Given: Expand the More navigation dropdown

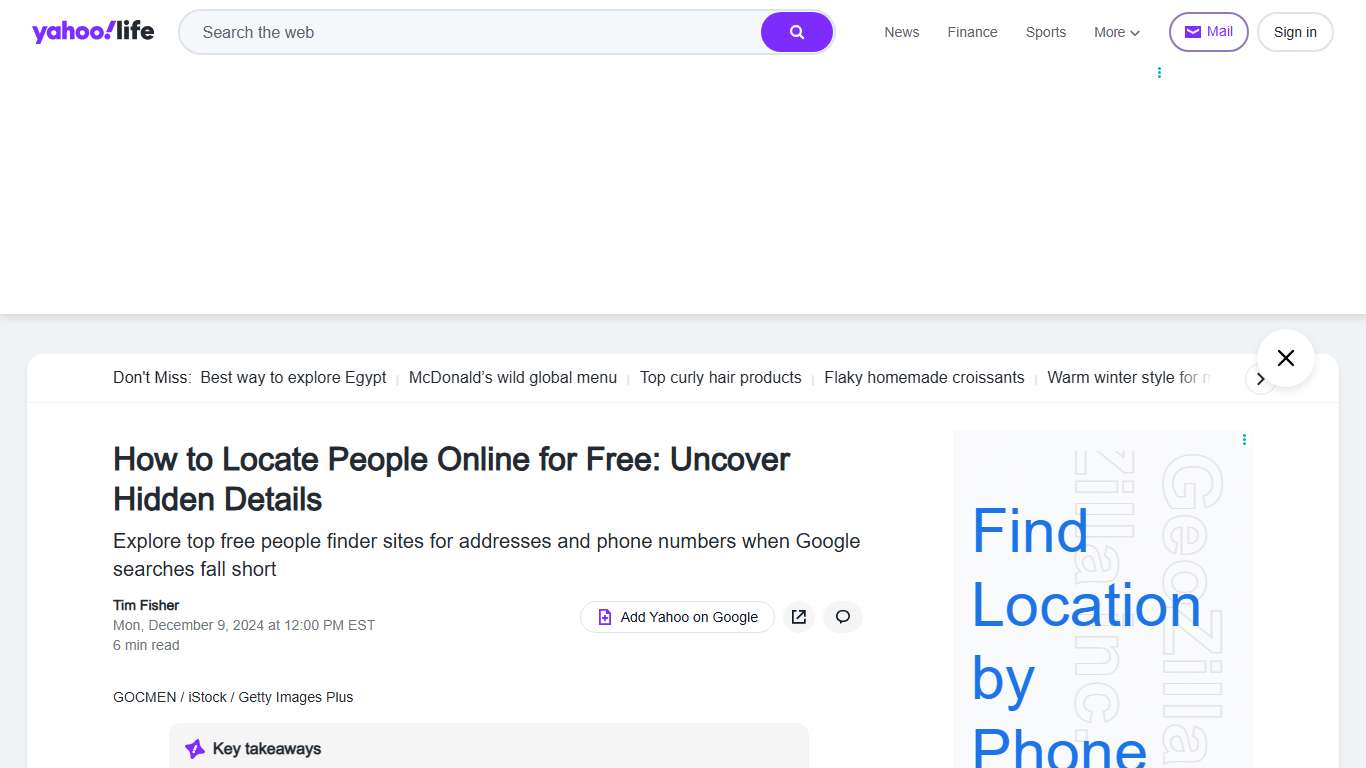Looking at the screenshot, I should (1116, 32).
